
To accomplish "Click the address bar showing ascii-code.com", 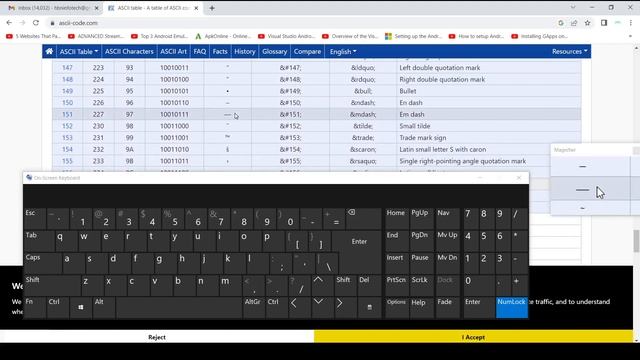I will (78, 23).
